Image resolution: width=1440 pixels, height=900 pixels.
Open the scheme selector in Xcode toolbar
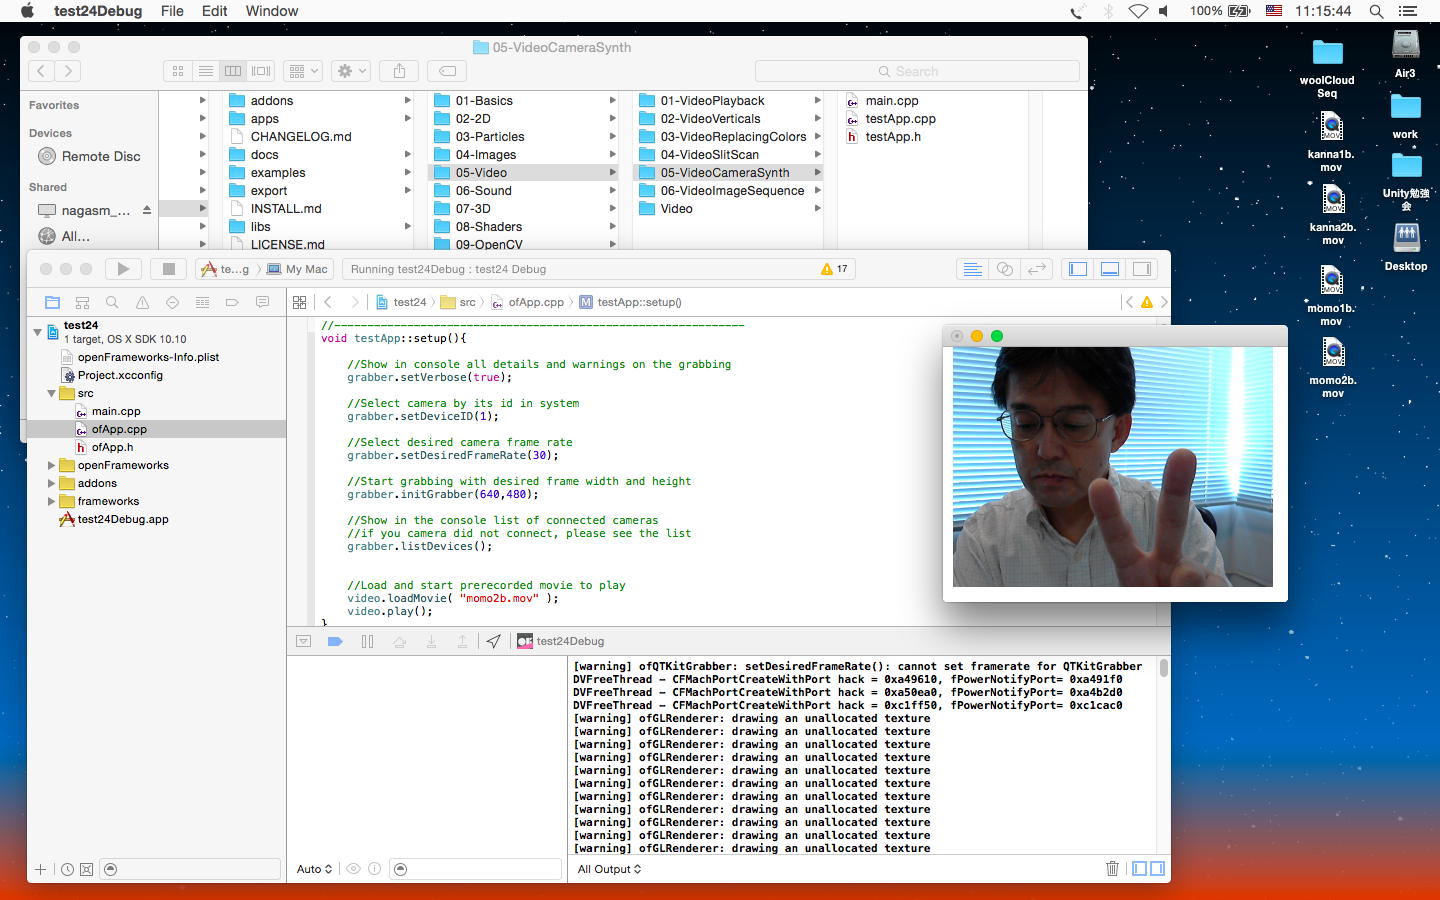tap(226, 269)
